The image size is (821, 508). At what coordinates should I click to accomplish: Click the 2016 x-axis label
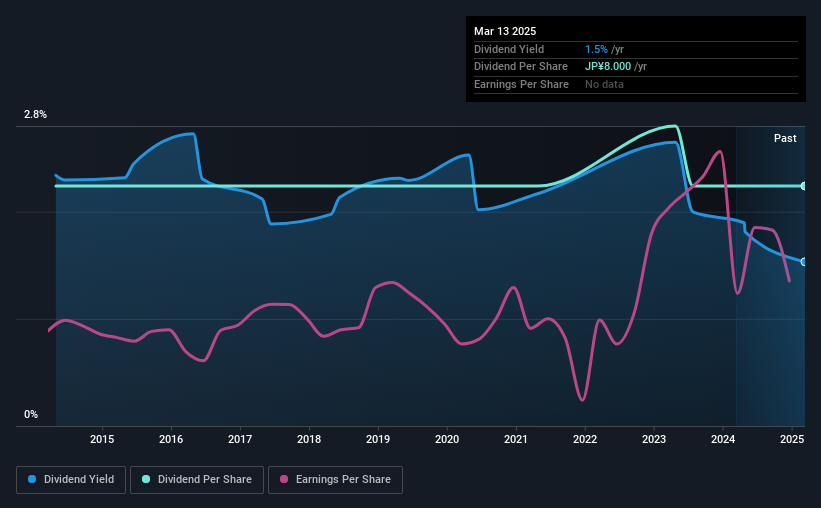[171, 439]
